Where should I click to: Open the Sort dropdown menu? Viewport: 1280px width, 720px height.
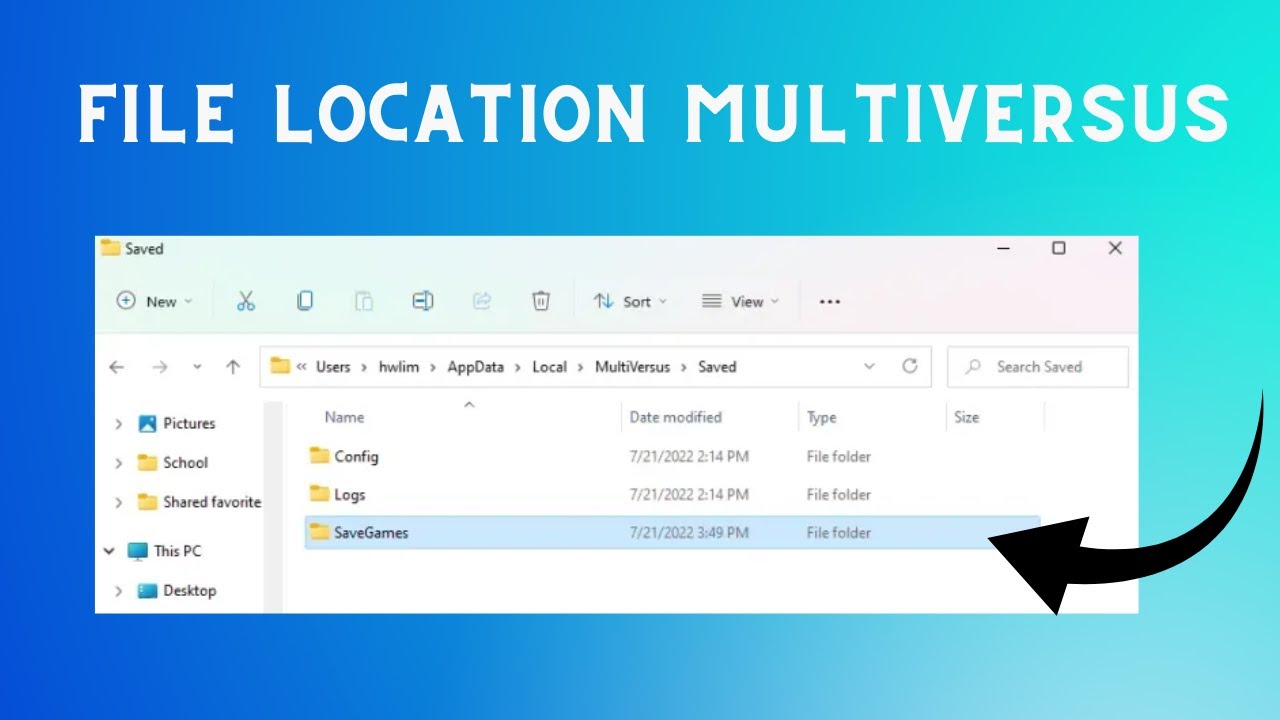pos(630,301)
